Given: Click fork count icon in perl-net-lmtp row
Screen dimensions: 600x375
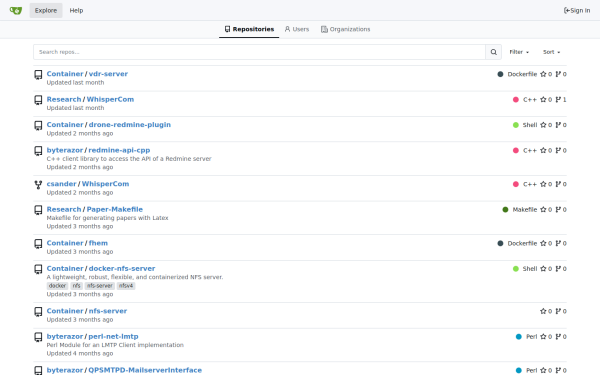Looking at the screenshot, I should [x=558, y=337].
